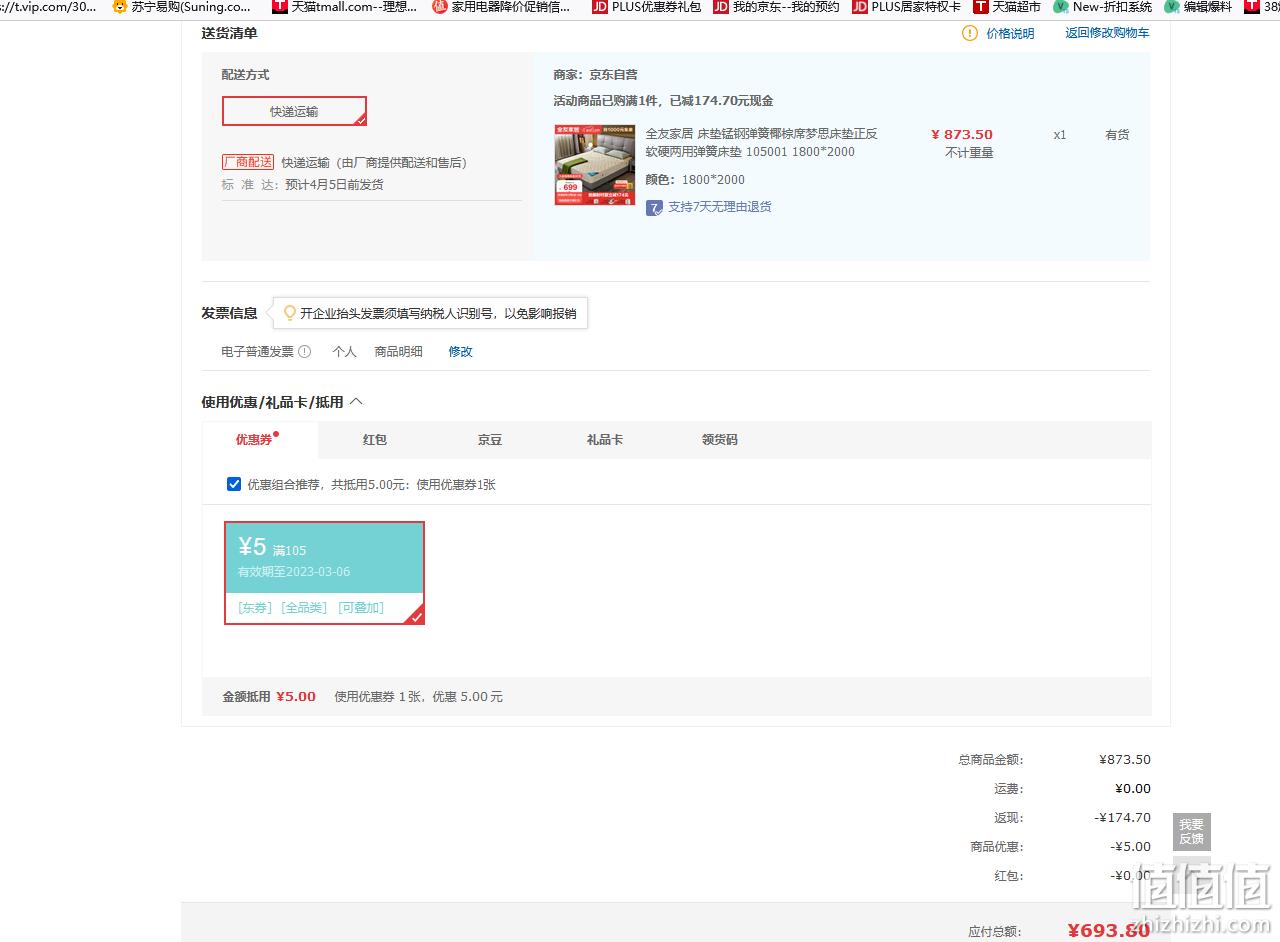Click the 7-day return badge icon
Screen dimensions: 1280x942
coord(654,207)
